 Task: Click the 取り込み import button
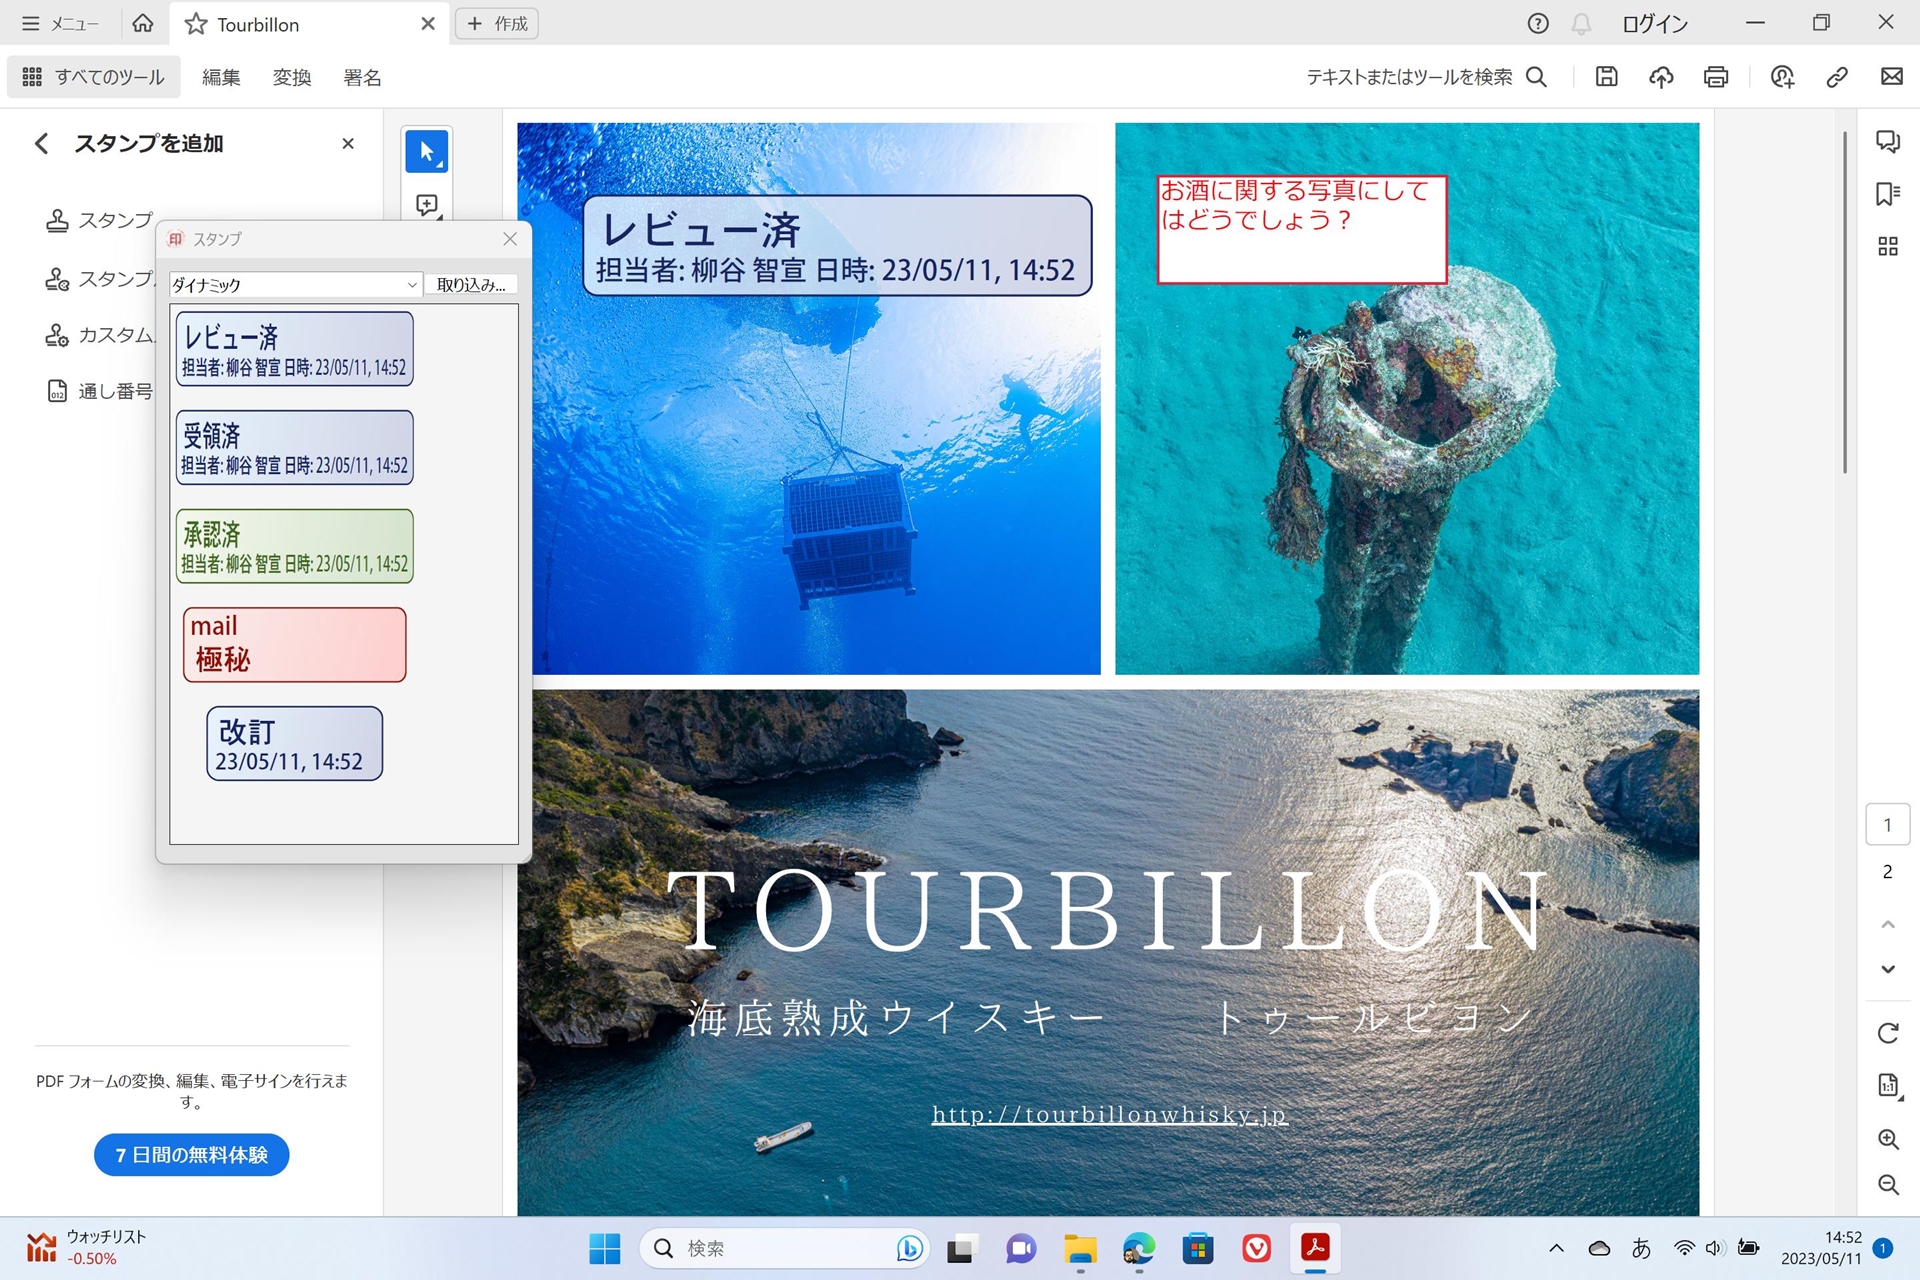tap(471, 285)
